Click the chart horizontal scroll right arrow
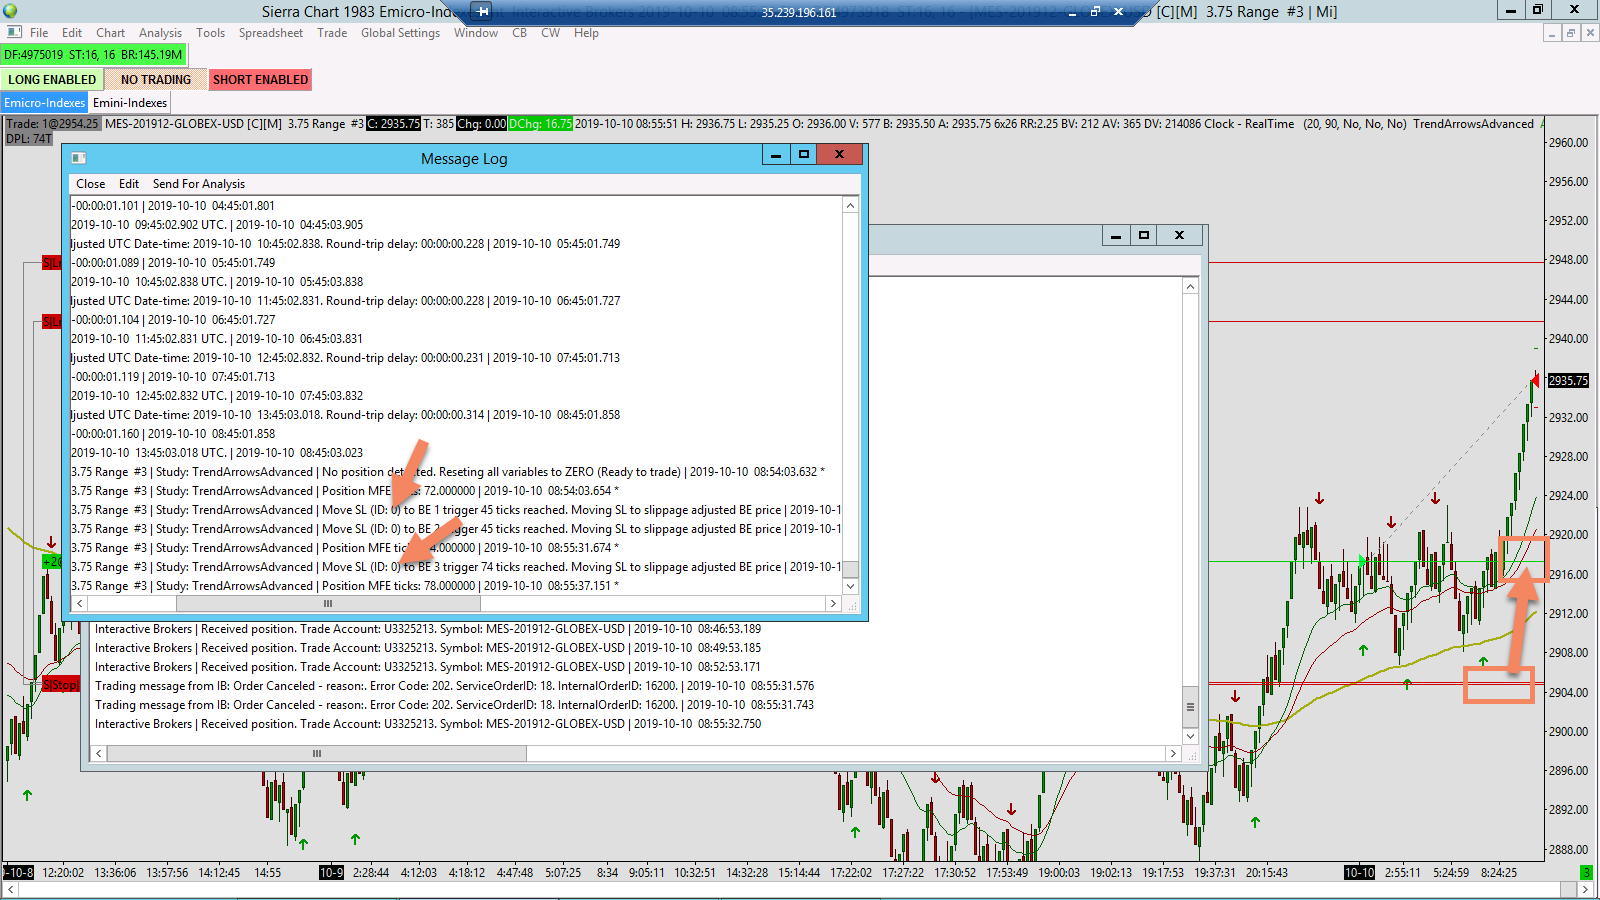 [x=1586, y=890]
